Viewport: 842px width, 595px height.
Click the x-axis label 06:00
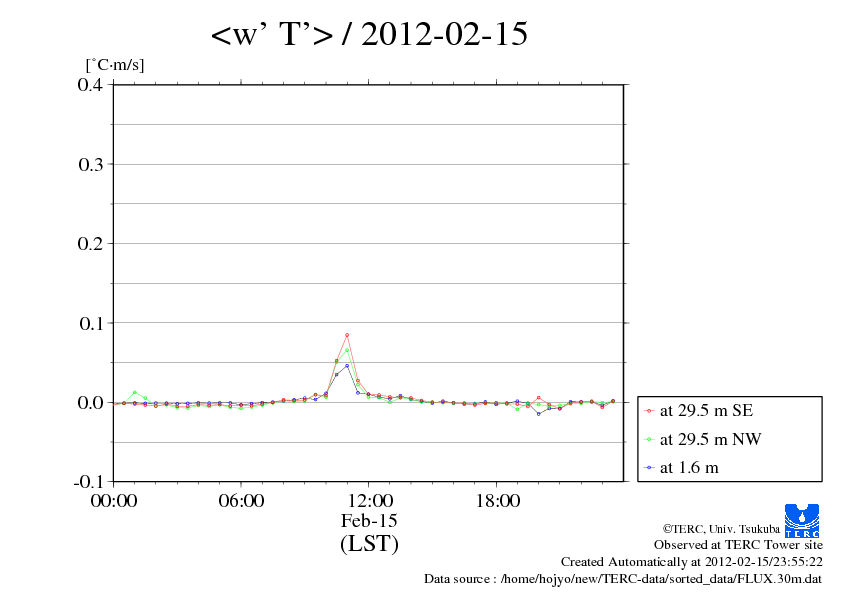[x=241, y=501]
